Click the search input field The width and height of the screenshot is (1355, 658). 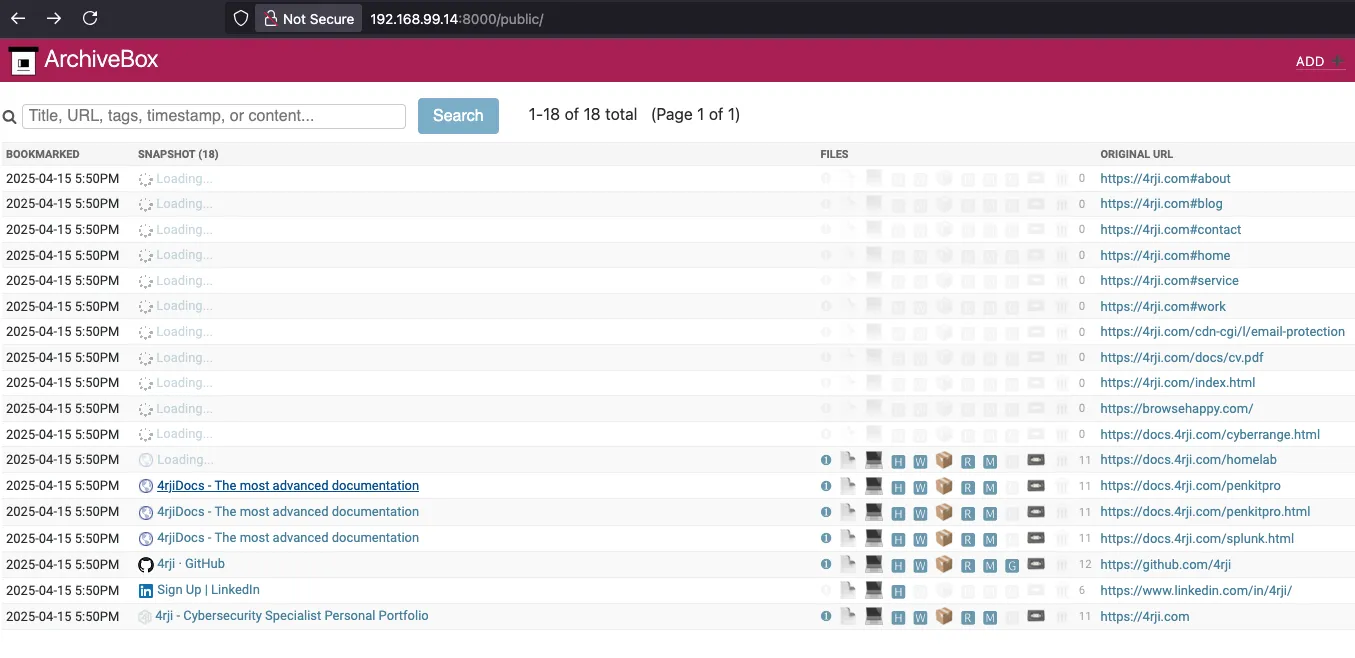coord(213,116)
